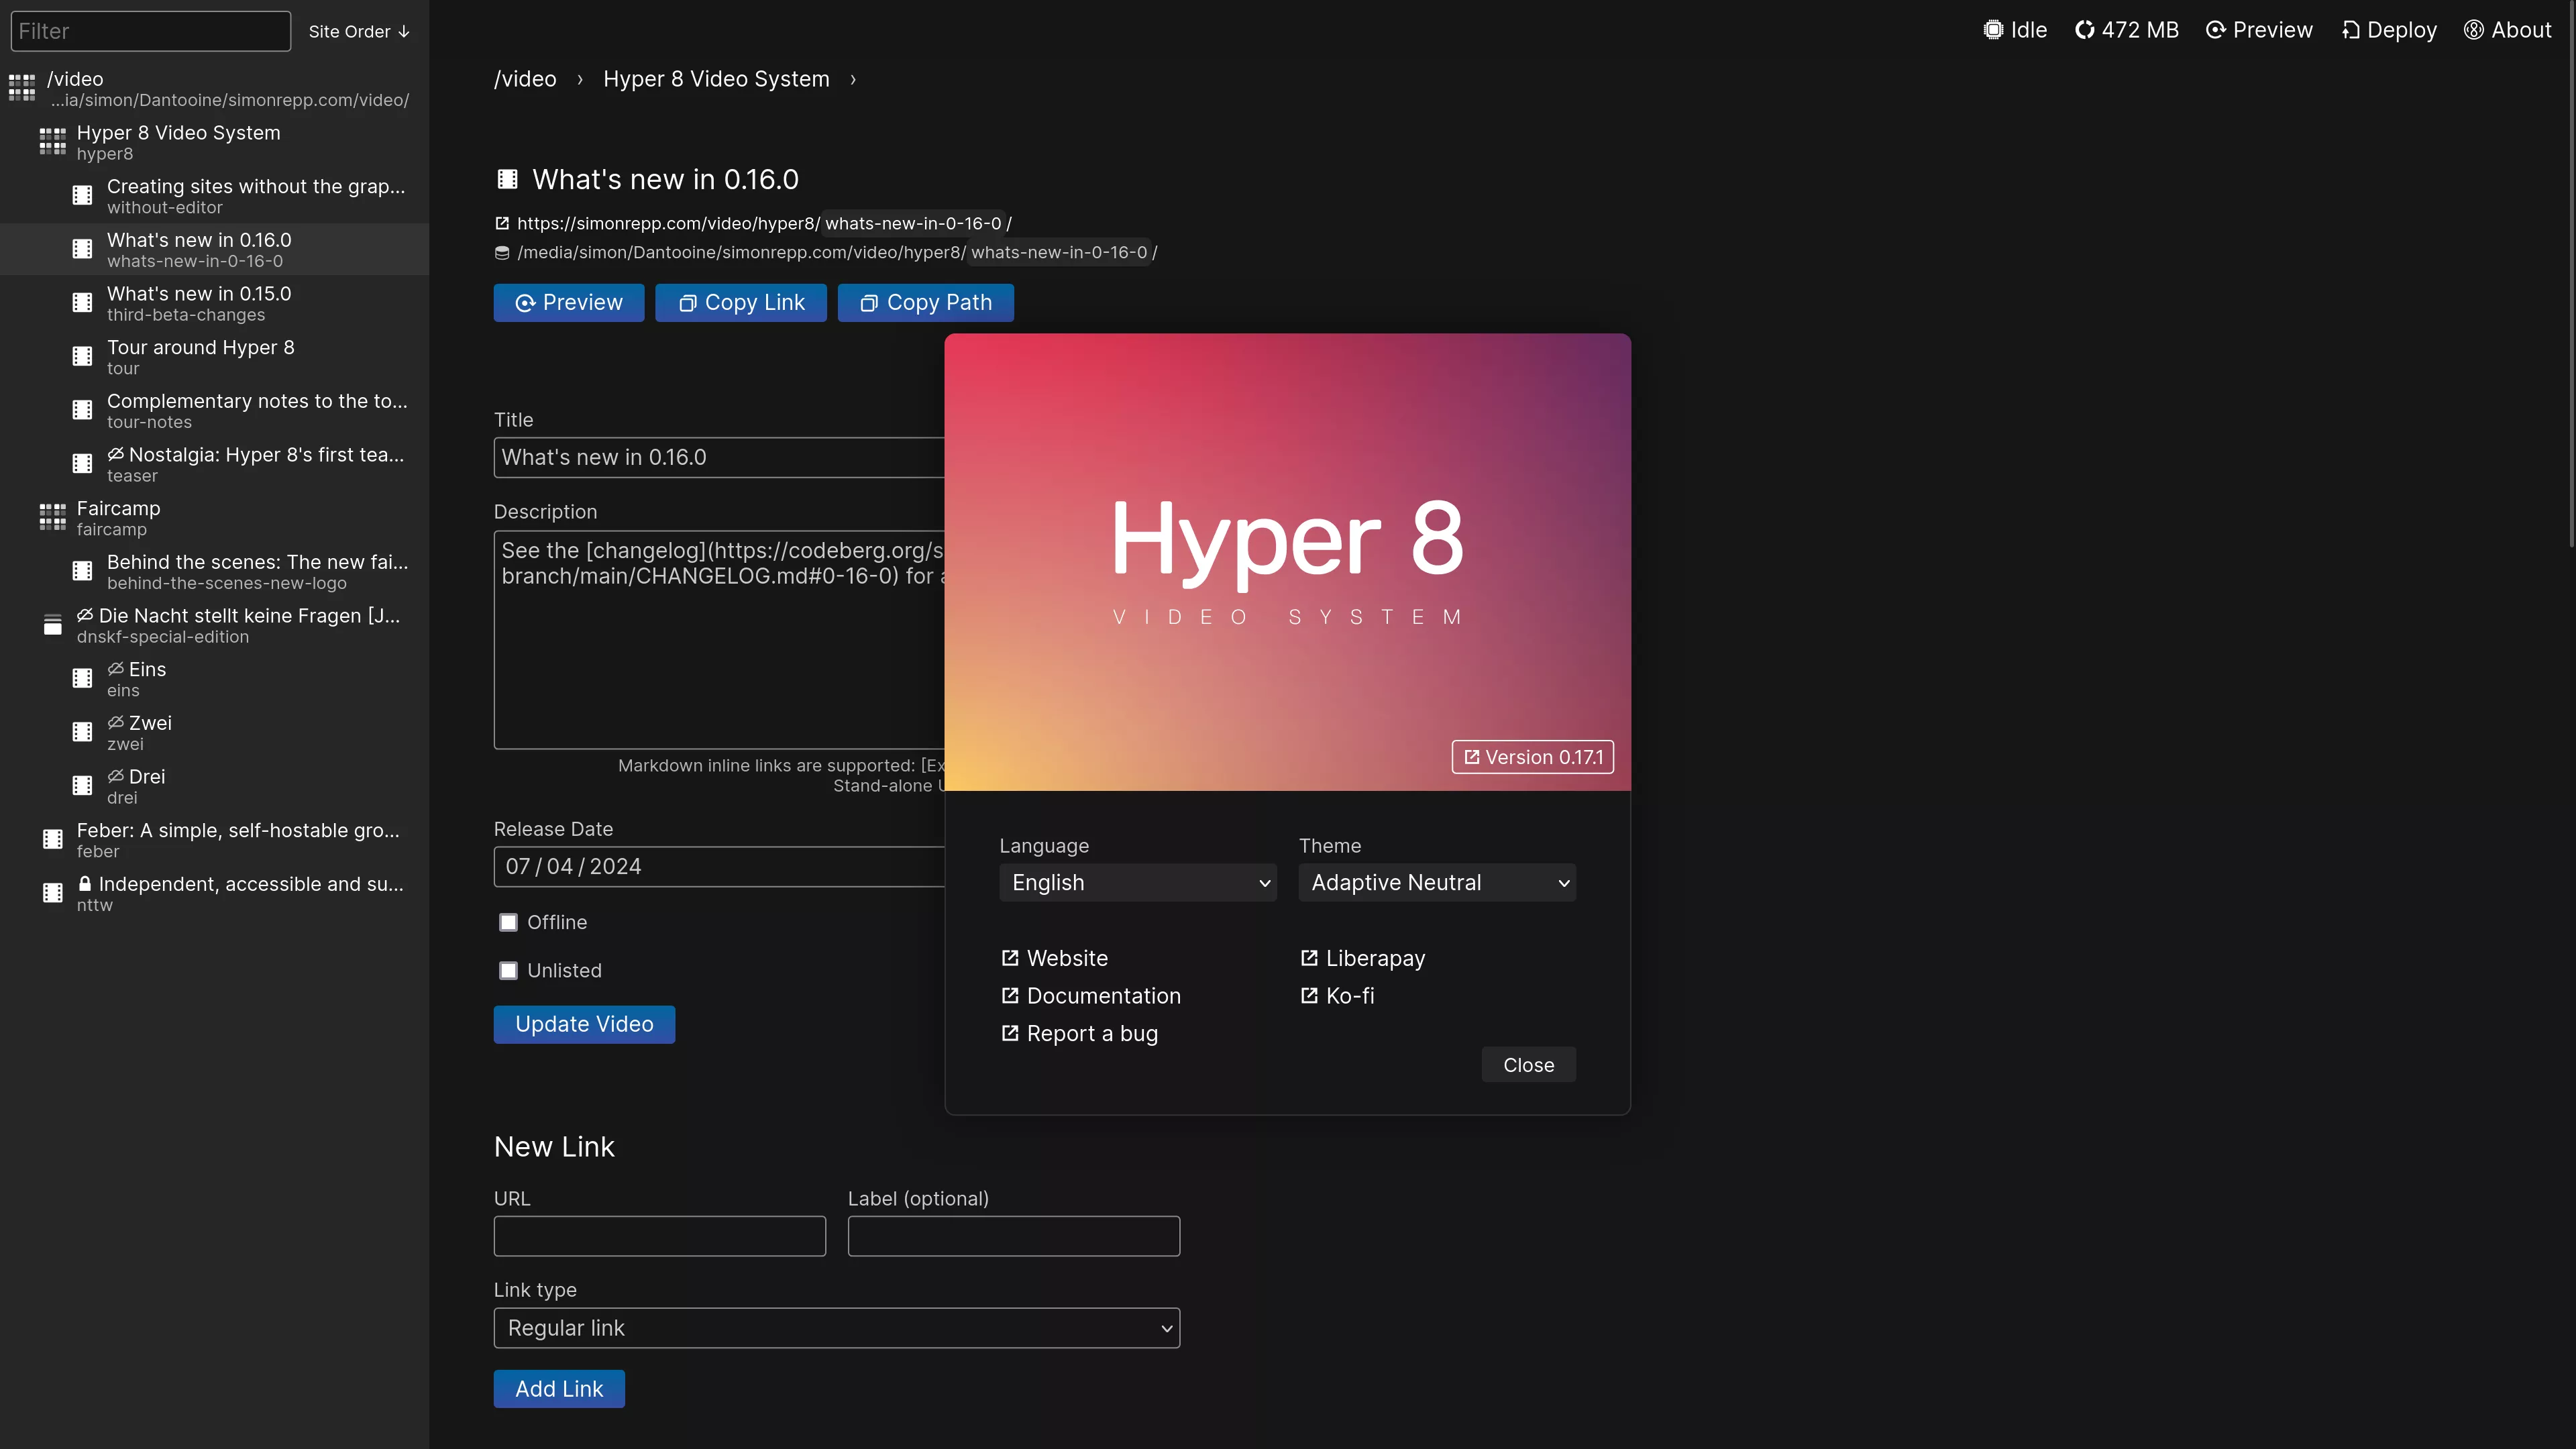Check the Unlisted option
Screen dimensions: 2576x1449
(x=508, y=970)
